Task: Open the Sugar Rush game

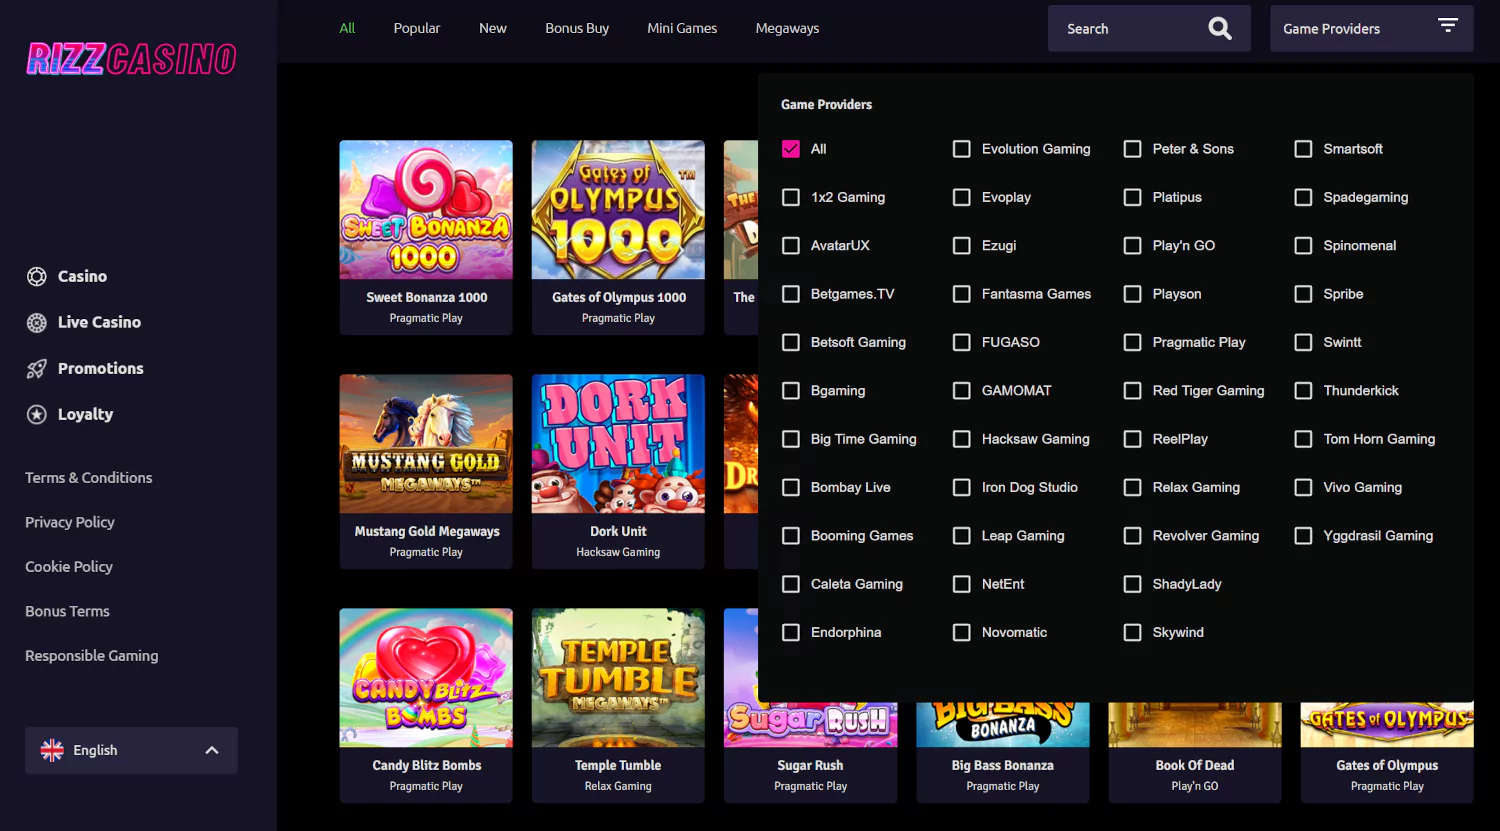Action: pyautogui.click(x=810, y=725)
